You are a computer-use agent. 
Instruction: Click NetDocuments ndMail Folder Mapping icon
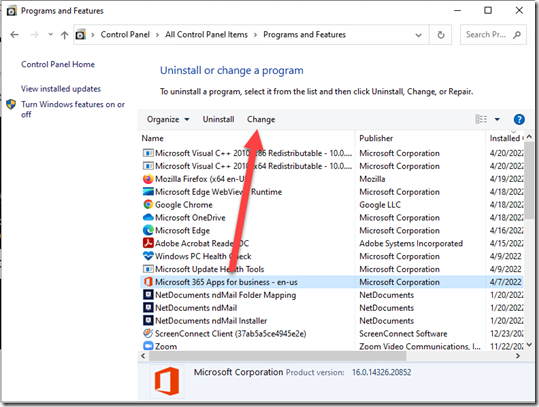coord(148,295)
